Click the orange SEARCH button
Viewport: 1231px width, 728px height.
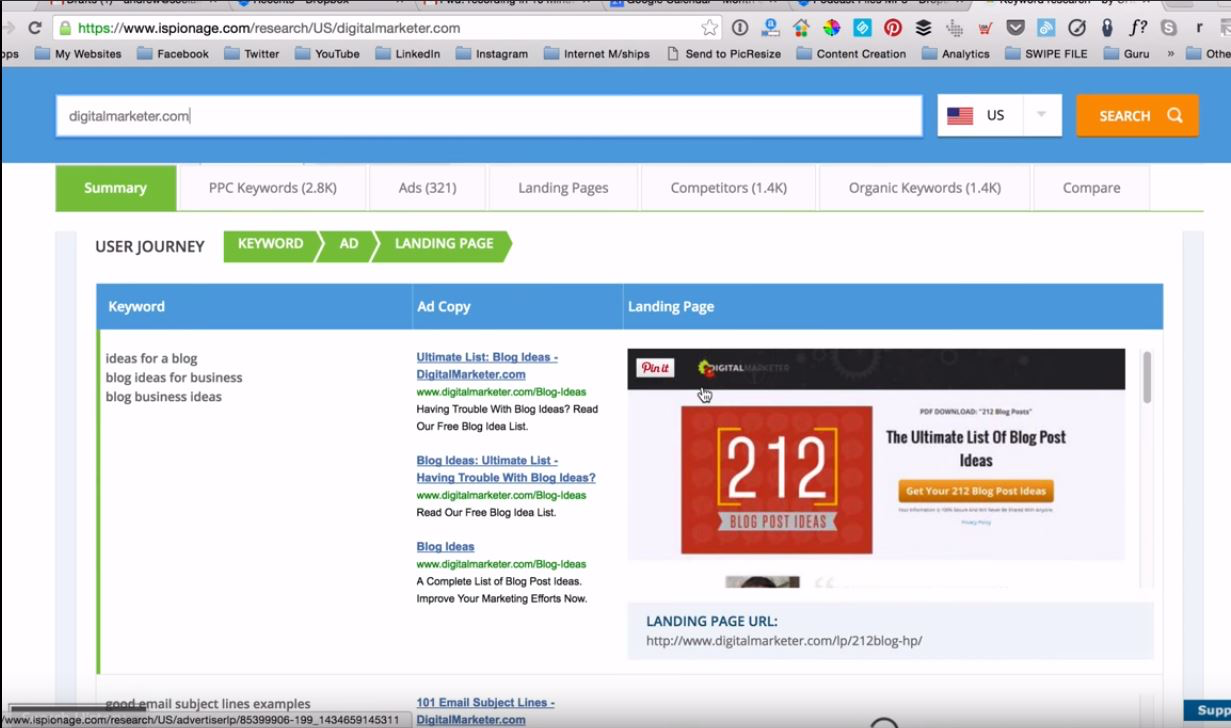point(1137,116)
